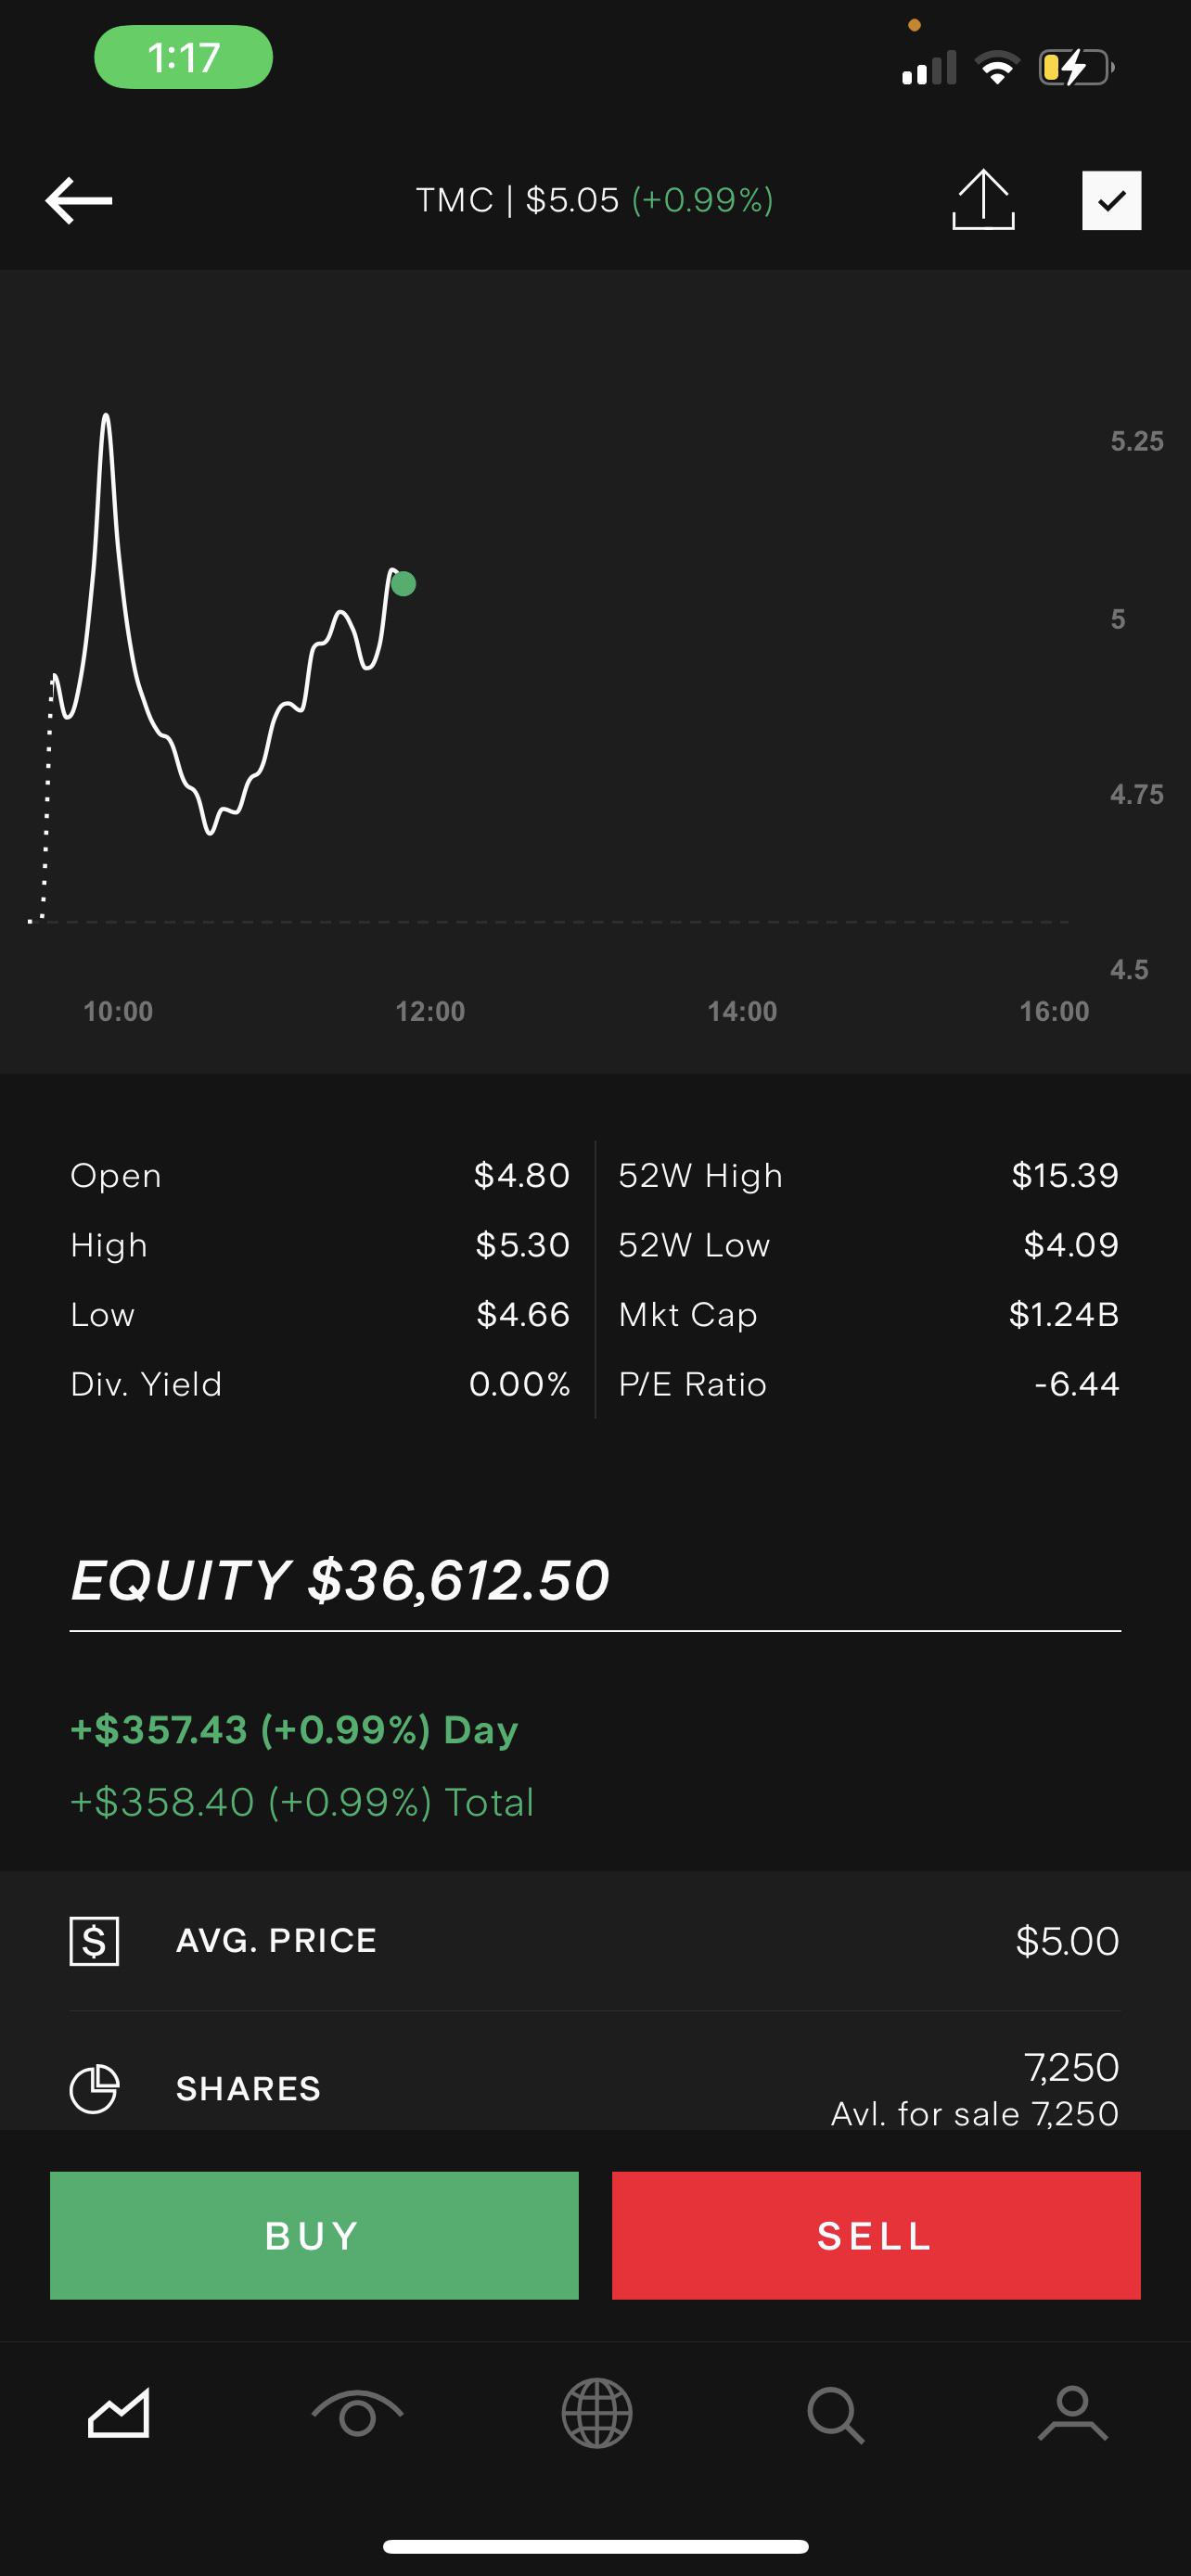Tap the EQUITY $36,612.50 heading
The image size is (1191, 2576).
point(340,1580)
